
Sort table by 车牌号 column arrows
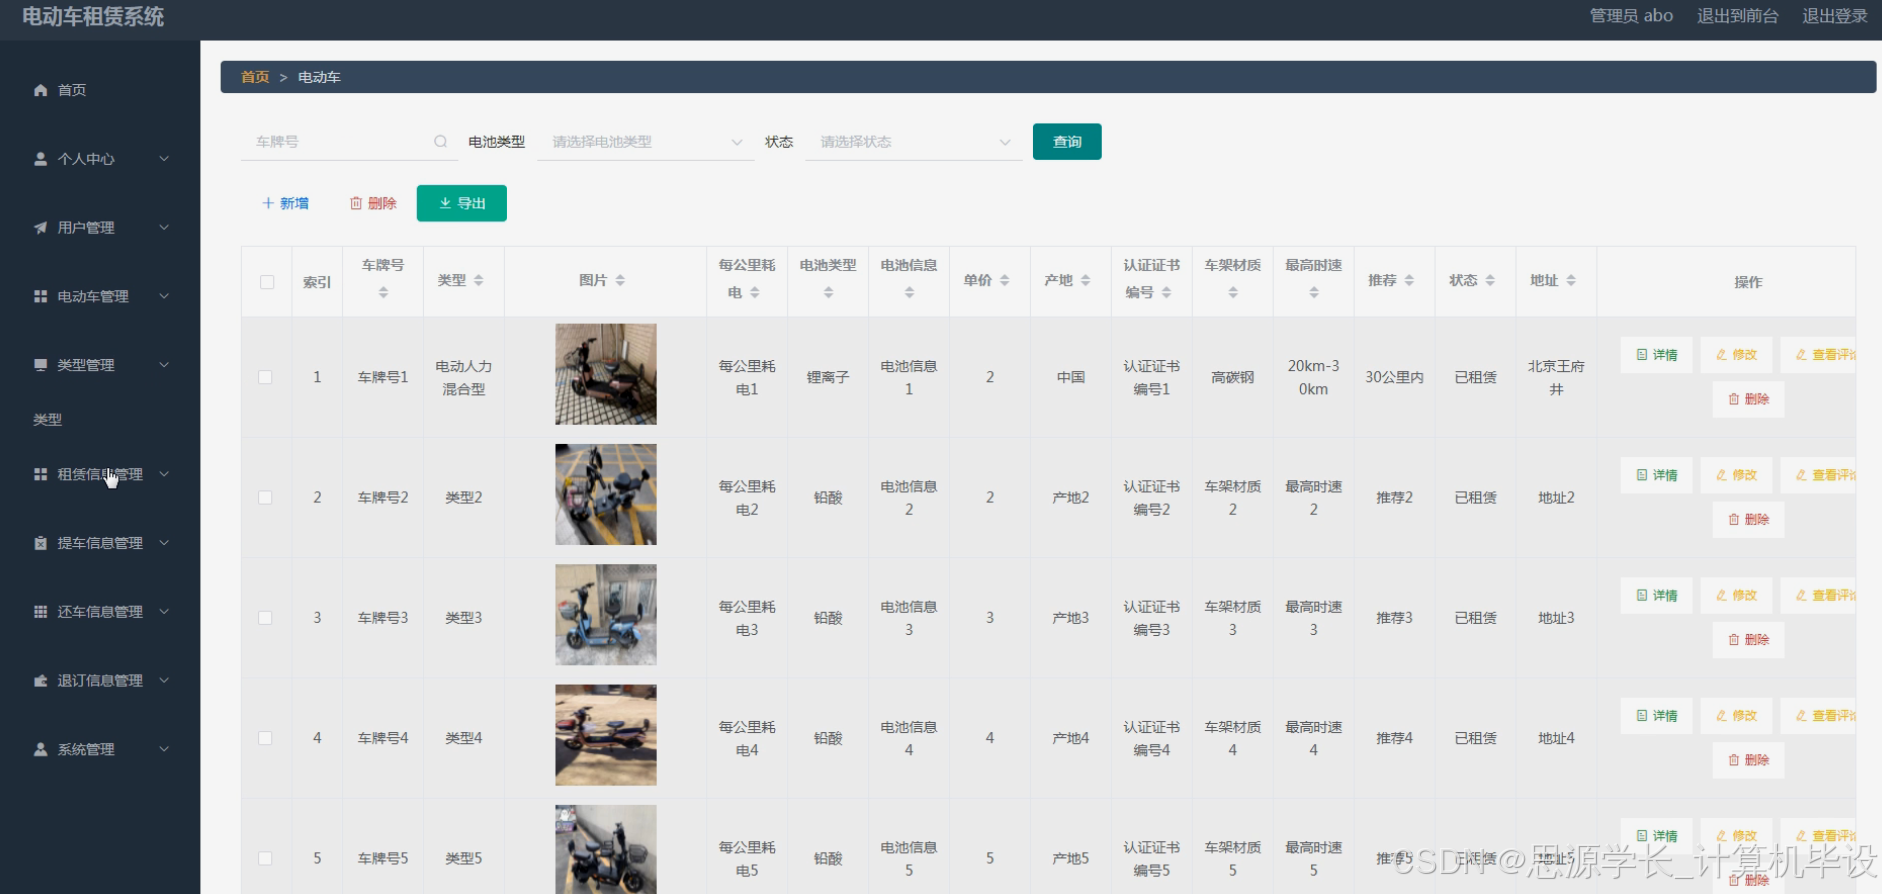tap(383, 293)
